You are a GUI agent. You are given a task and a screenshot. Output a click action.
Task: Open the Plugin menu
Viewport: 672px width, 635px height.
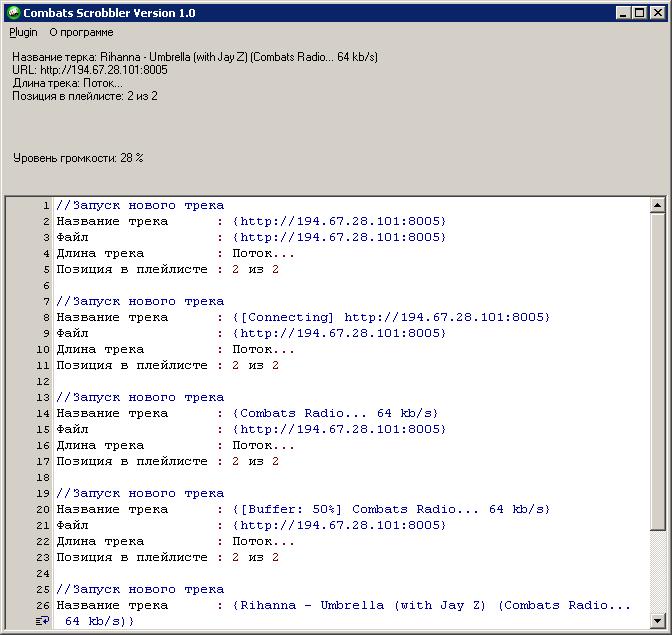click(23, 33)
